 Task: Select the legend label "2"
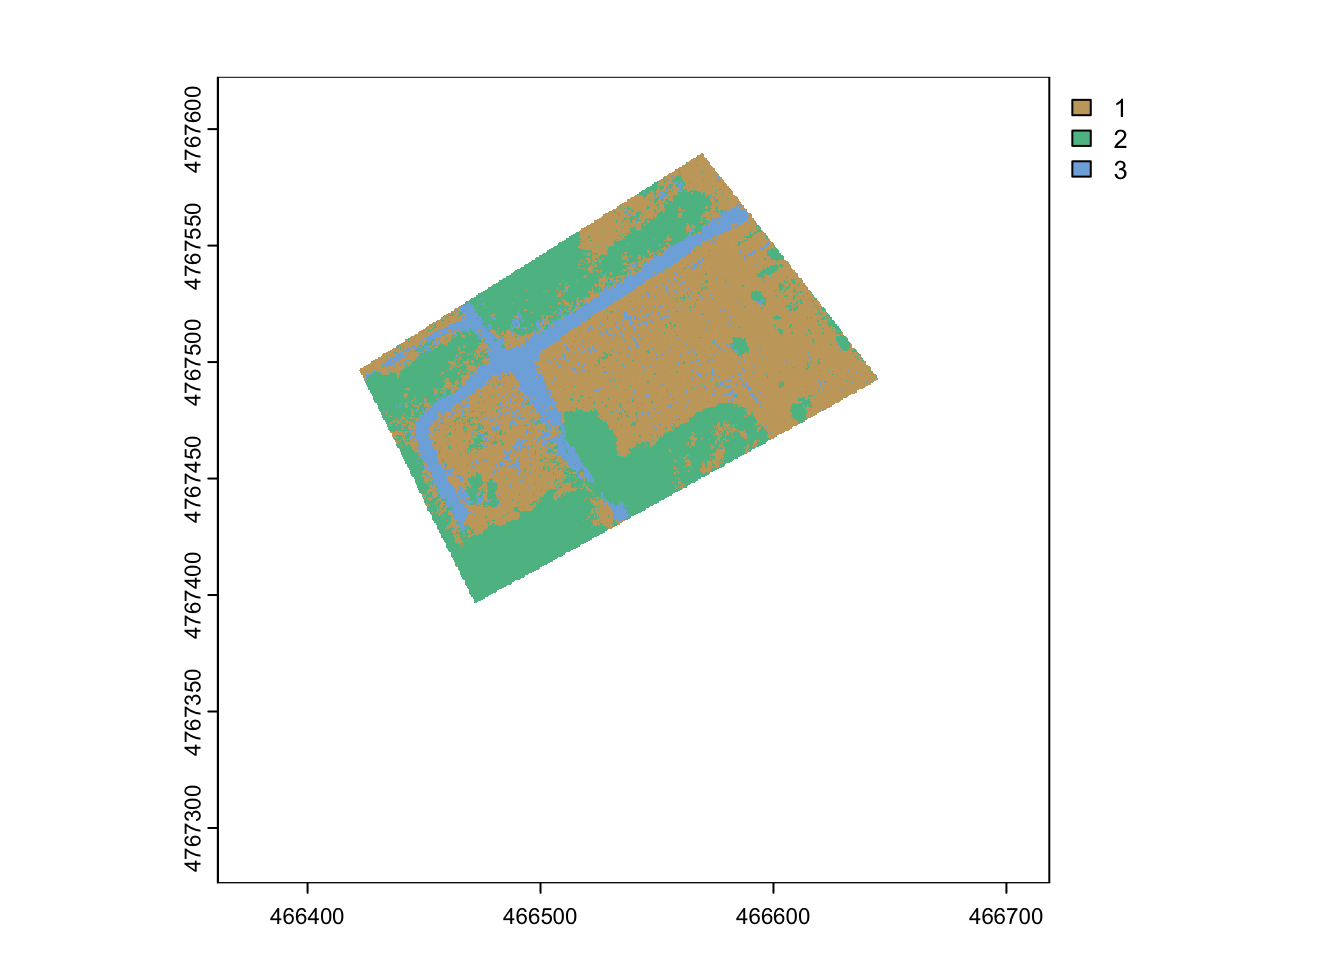coord(1120,140)
